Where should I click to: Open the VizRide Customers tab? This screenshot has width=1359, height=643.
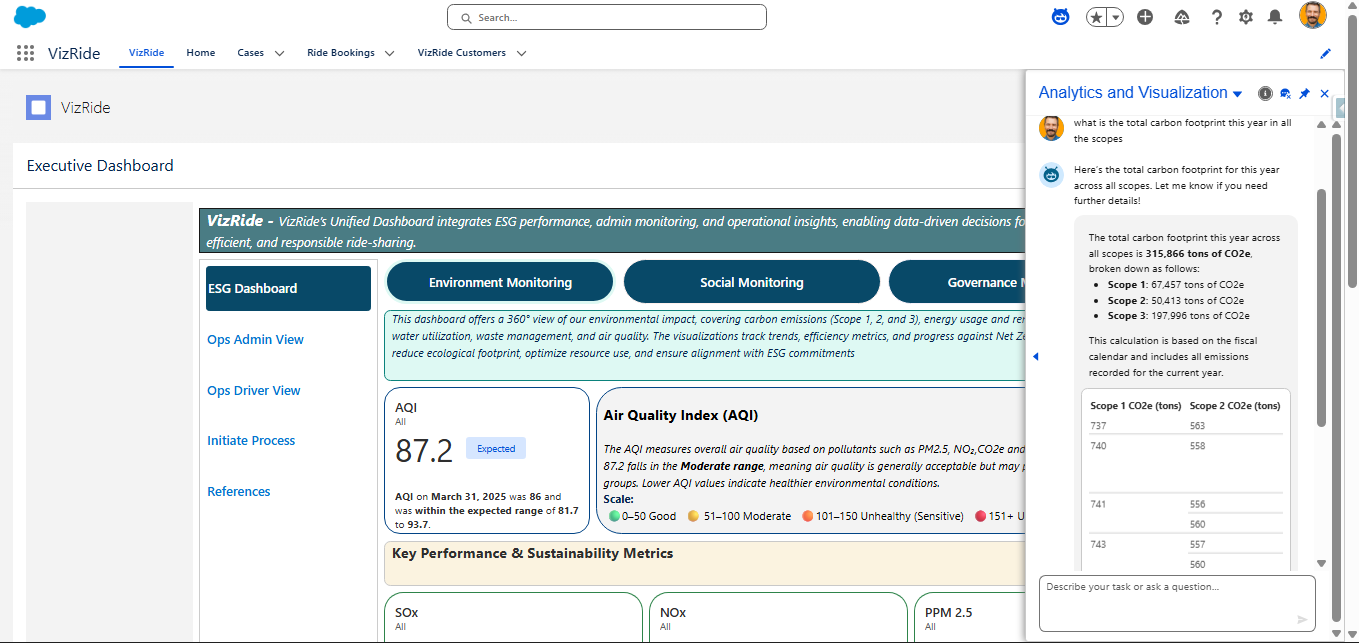point(462,53)
